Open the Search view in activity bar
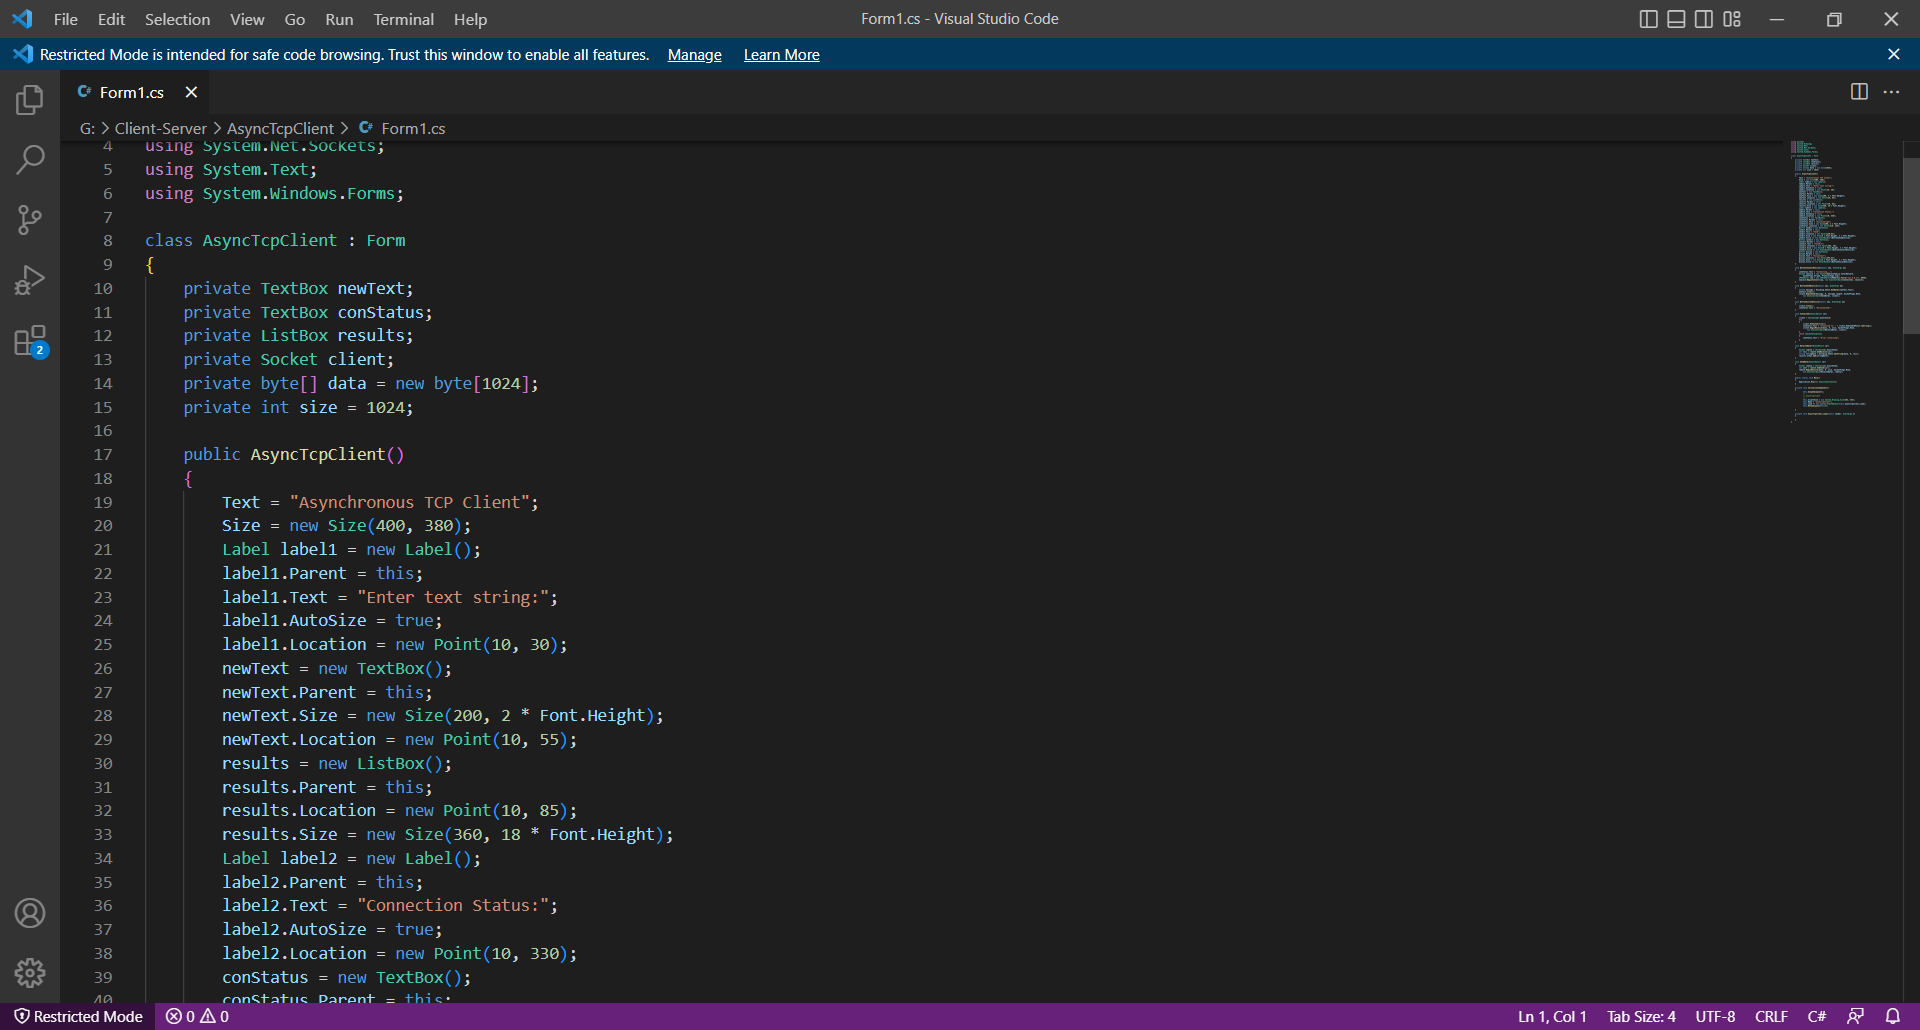The height and width of the screenshot is (1030, 1920). click(30, 160)
